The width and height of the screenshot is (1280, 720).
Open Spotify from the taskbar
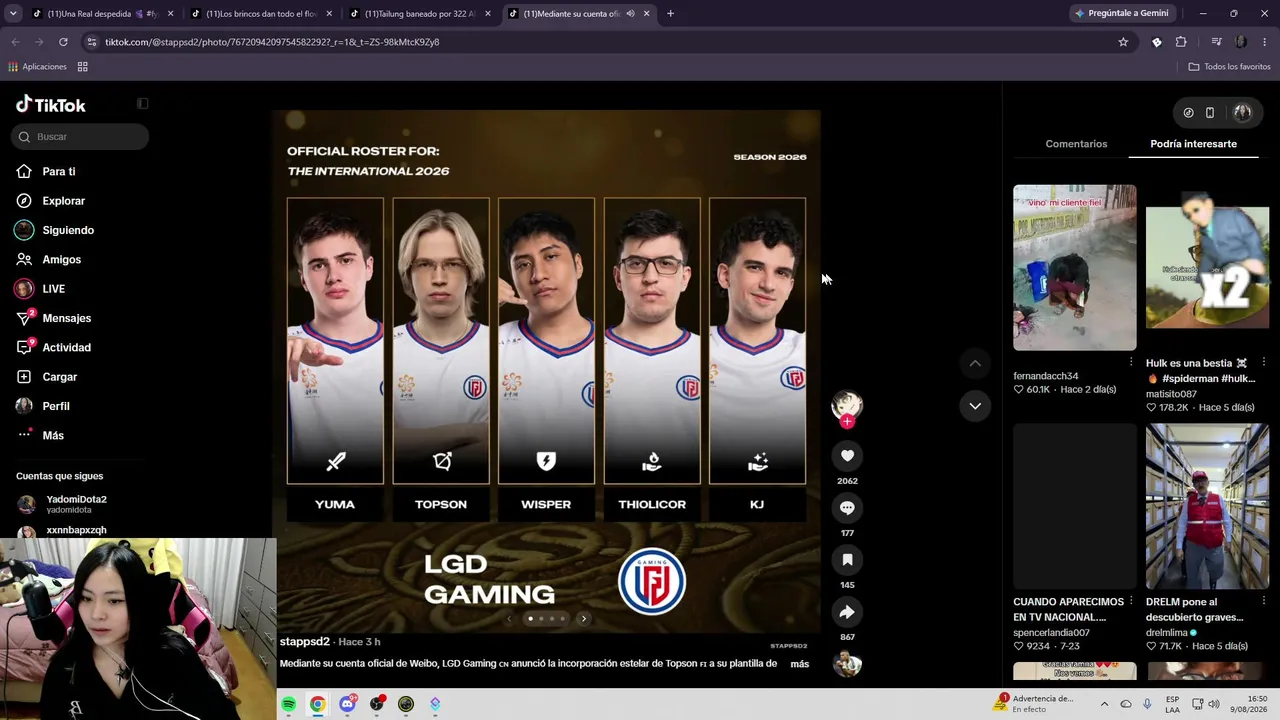[x=288, y=704]
